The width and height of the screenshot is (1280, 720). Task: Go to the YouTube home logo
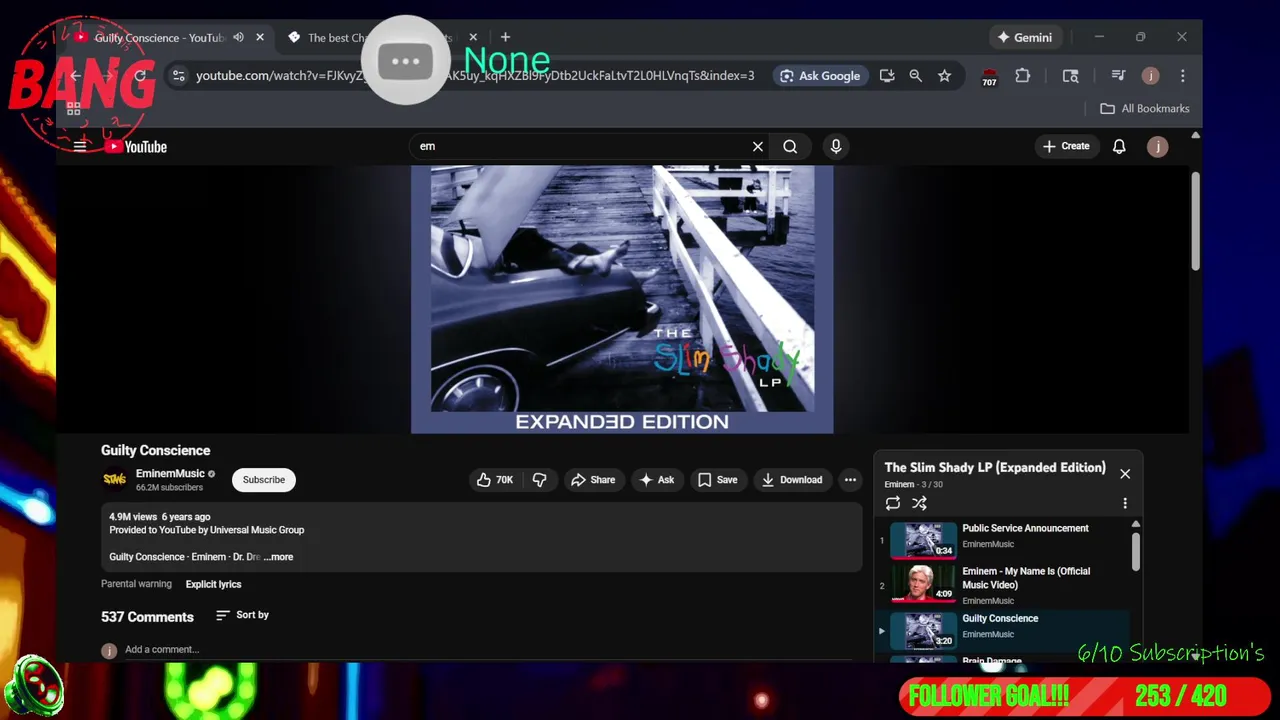(137, 147)
